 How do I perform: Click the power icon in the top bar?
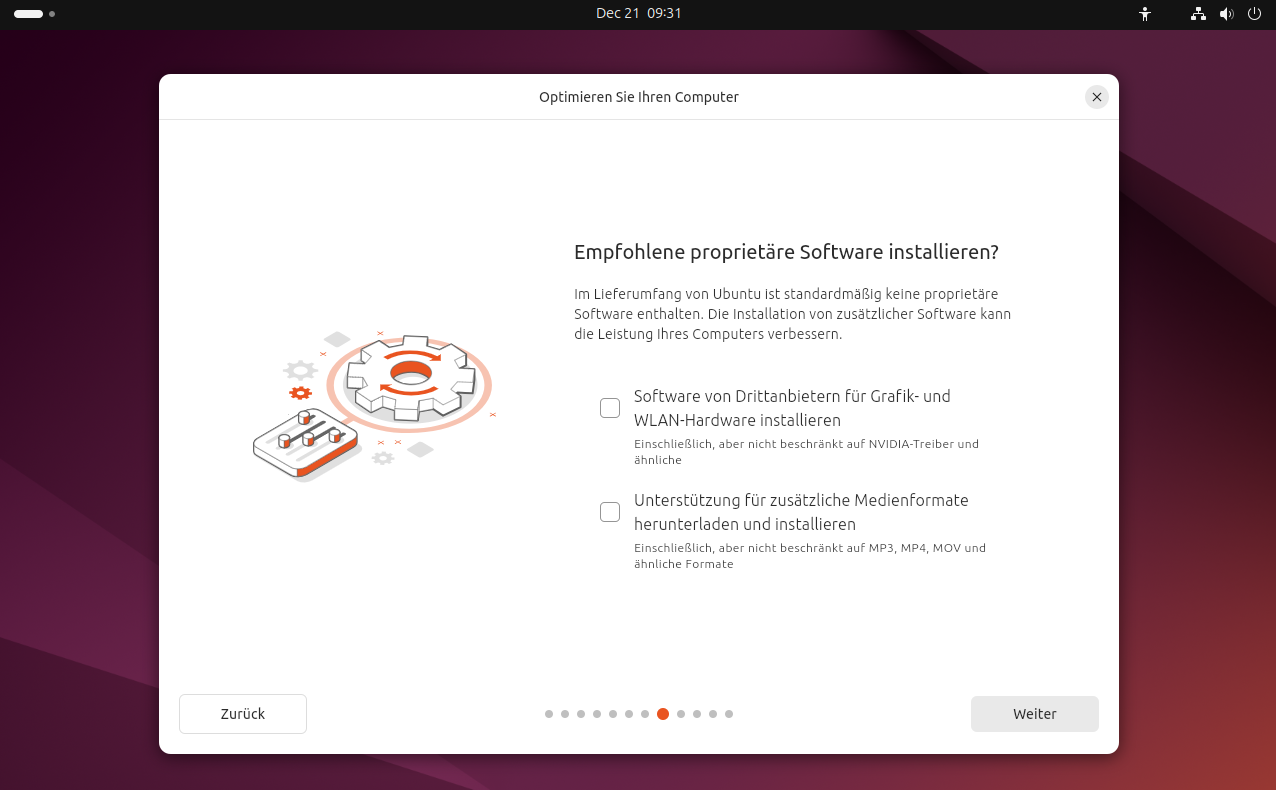click(x=1254, y=14)
